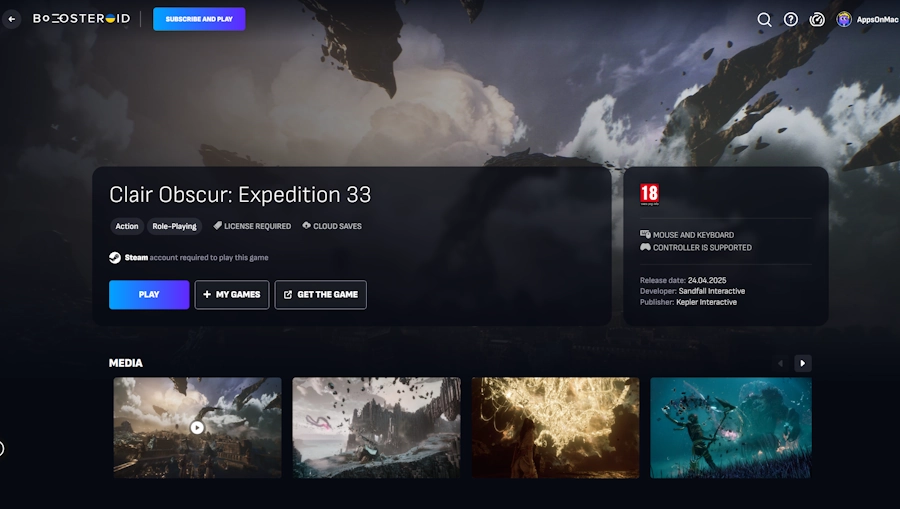Go back using the arrow icon
This screenshot has width=900, height=509.
pyautogui.click(x=11, y=19)
